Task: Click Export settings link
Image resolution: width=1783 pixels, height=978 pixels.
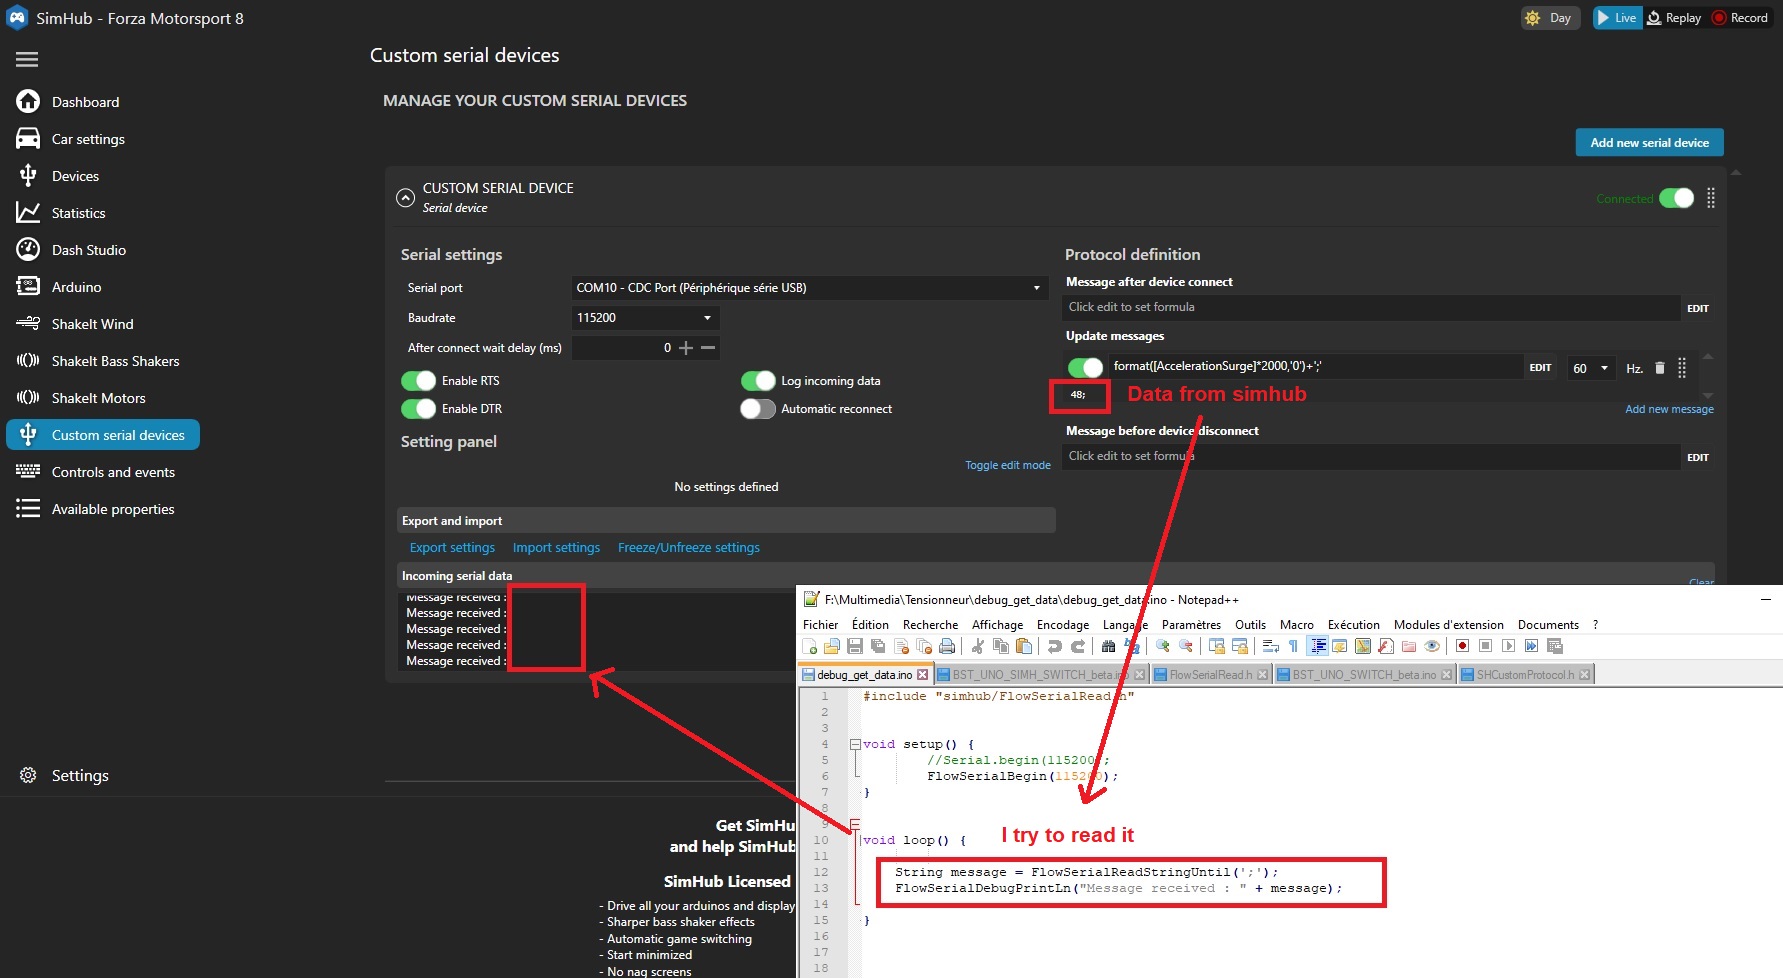Action: pyautogui.click(x=452, y=548)
